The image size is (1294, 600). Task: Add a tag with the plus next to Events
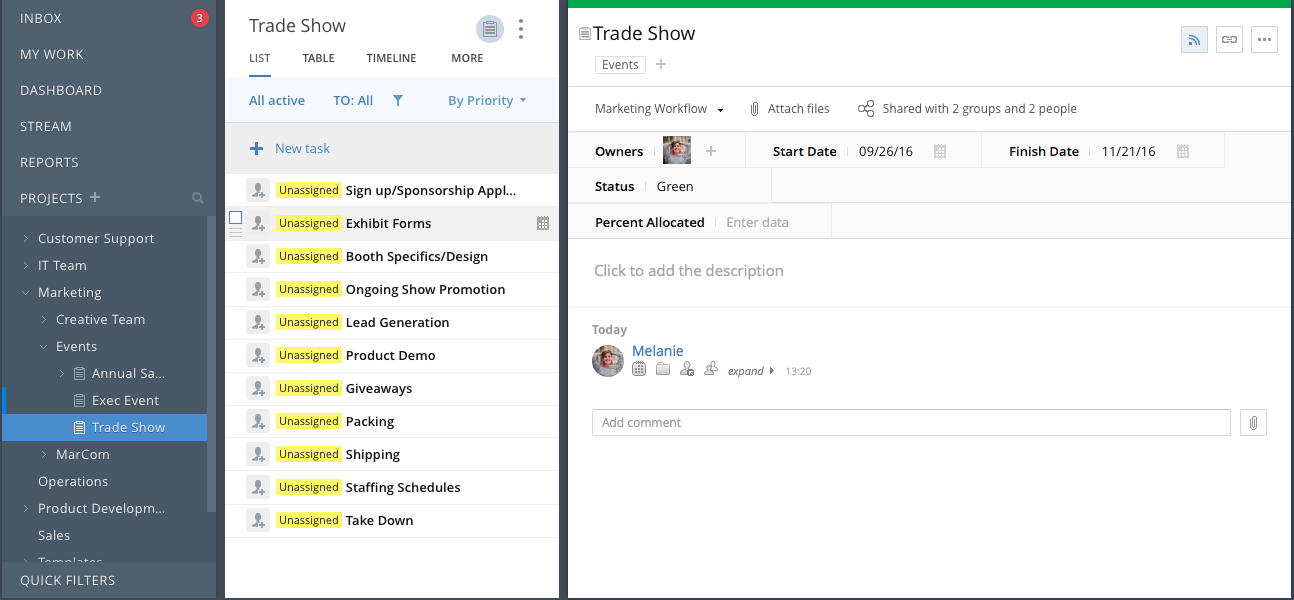tap(661, 64)
